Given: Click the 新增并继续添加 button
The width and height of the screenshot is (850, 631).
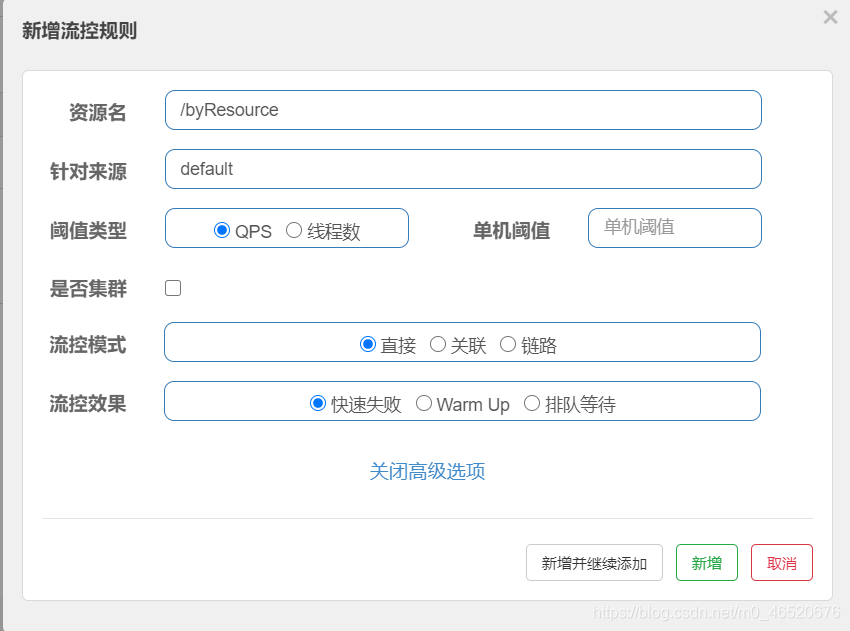Looking at the screenshot, I should coord(594,562).
